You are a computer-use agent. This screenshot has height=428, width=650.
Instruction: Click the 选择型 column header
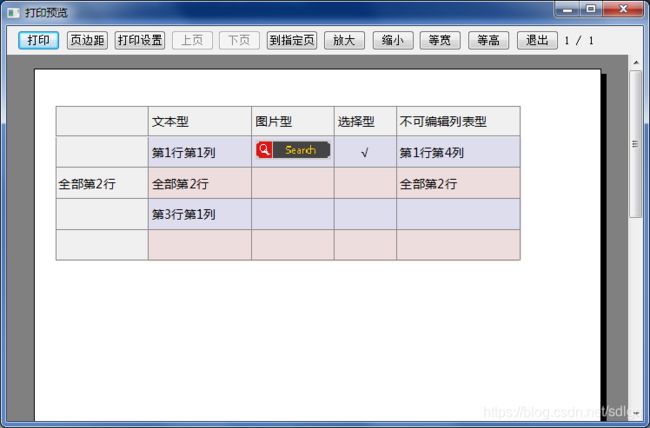(x=365, y=121)
